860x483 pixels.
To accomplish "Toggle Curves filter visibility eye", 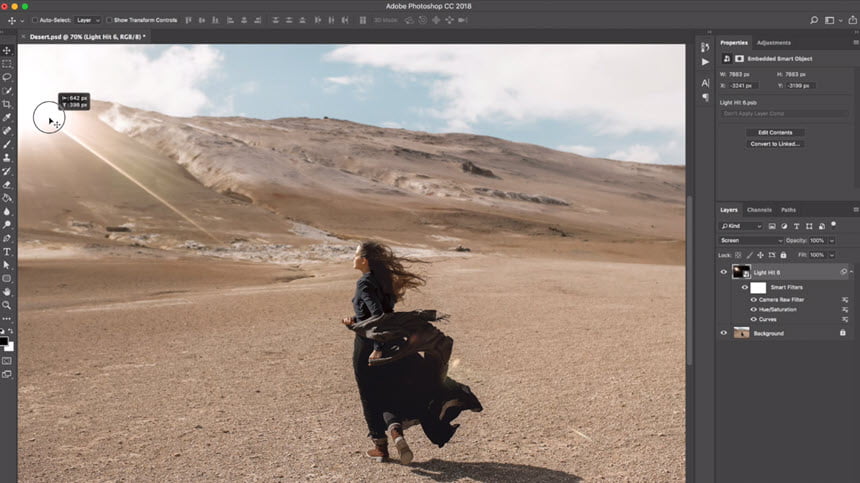I will click(x=754, y=320).
